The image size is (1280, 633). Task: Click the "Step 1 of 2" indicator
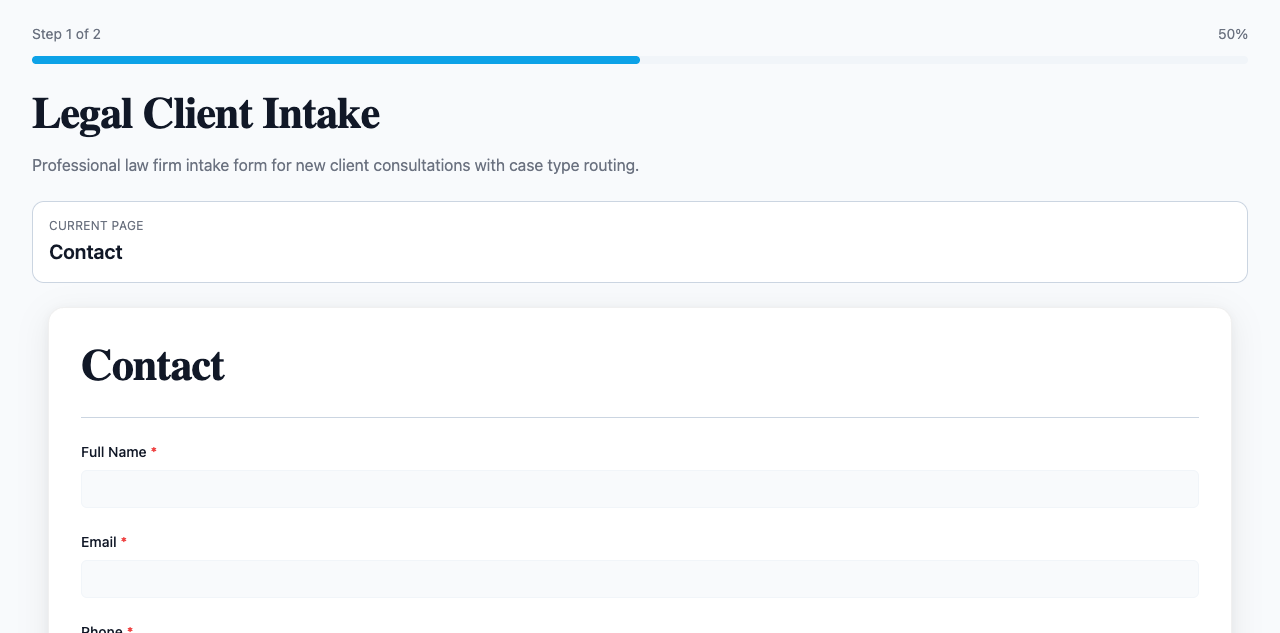(66, 34)
